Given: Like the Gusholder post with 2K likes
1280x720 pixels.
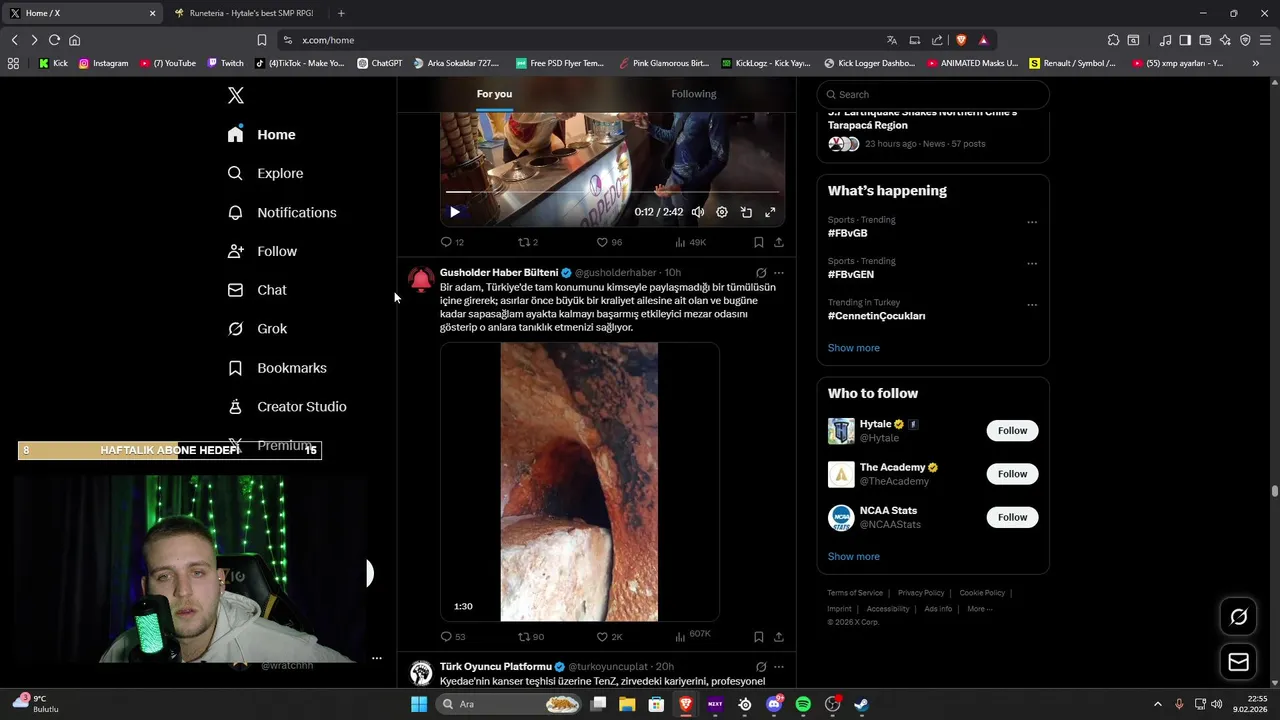Looking at the screenshot, I should tap(609, 636).
